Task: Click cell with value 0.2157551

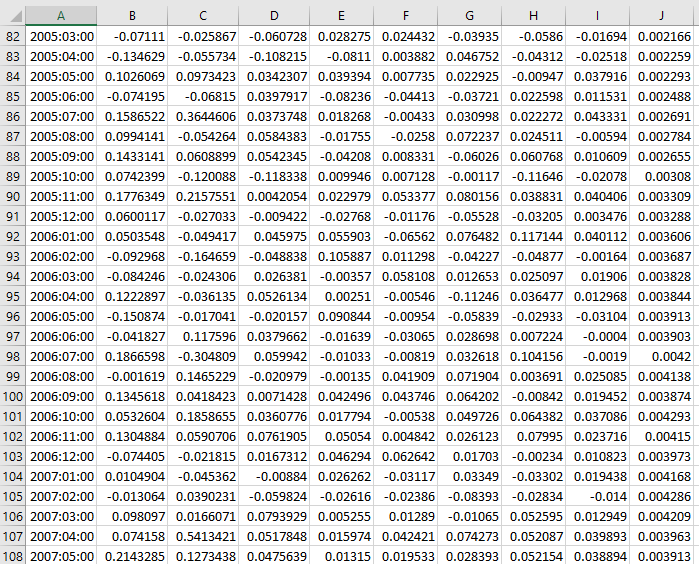Action: click(203, 197)
